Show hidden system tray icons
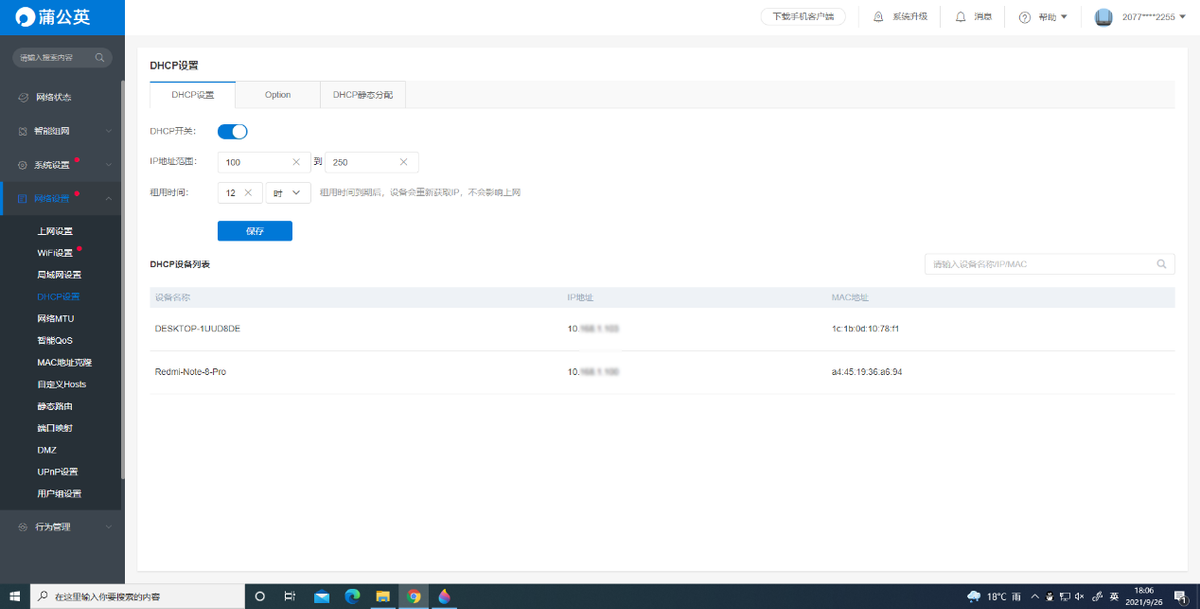The image size is (1200, 609). pos(1035,596)
